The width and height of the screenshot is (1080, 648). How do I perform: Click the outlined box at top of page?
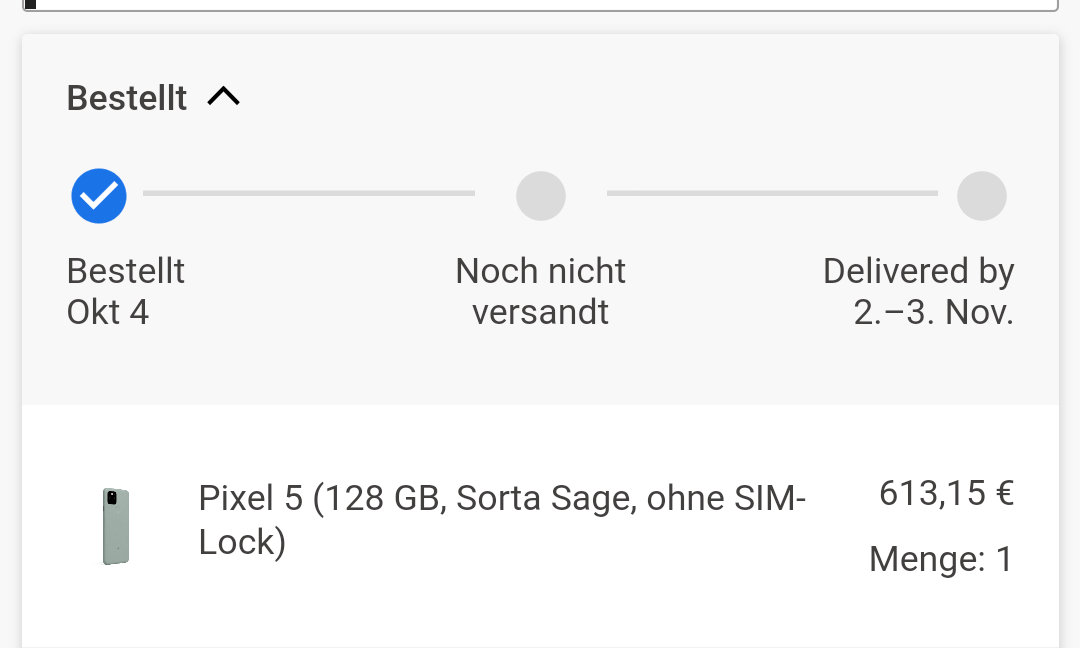pyautogui.click(x=541, y=6)
